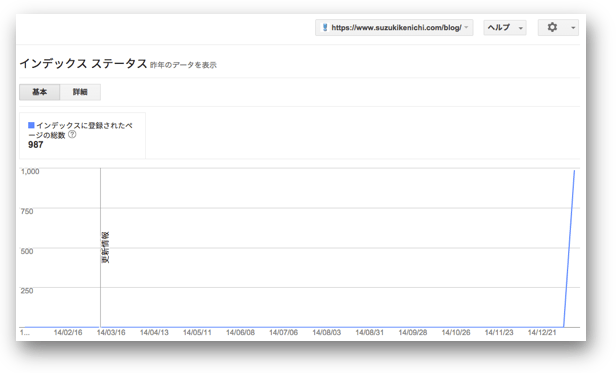Viewport: 616px width, 373px height.
Task: Open the ヘルプ help dropdown
Action: pyautogui.click(x=505, y=28)
